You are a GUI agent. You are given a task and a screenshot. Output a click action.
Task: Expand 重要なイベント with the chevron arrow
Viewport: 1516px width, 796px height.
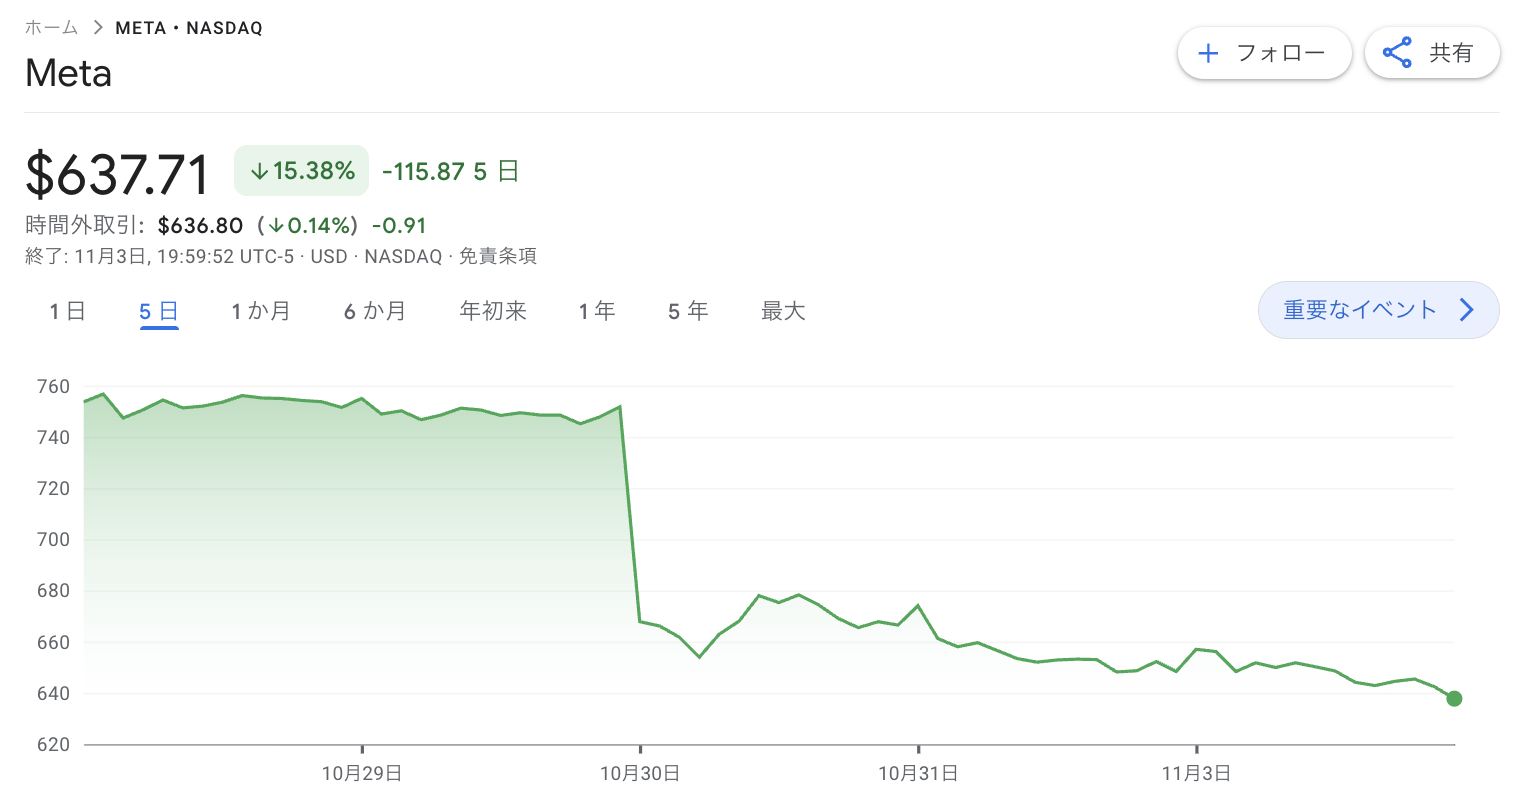click(x=1467, y=310)
